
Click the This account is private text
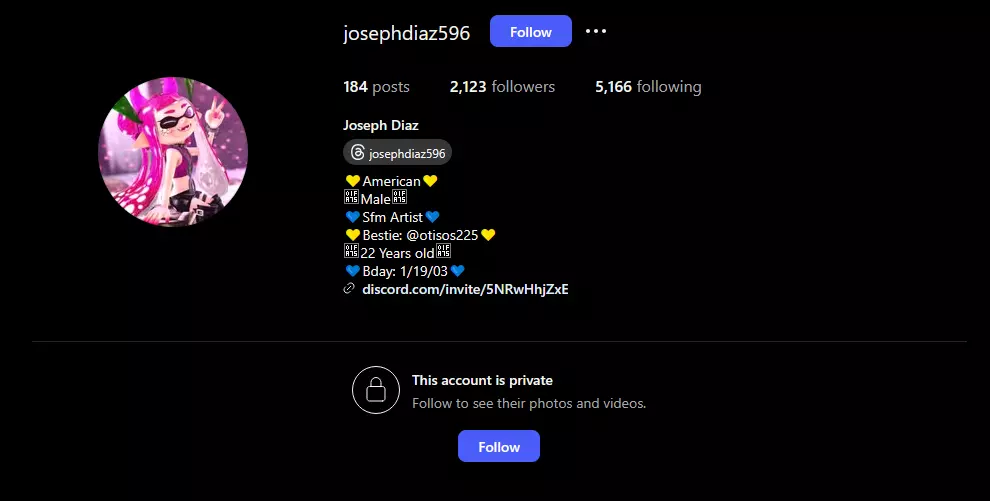click(x=482, y=380)
